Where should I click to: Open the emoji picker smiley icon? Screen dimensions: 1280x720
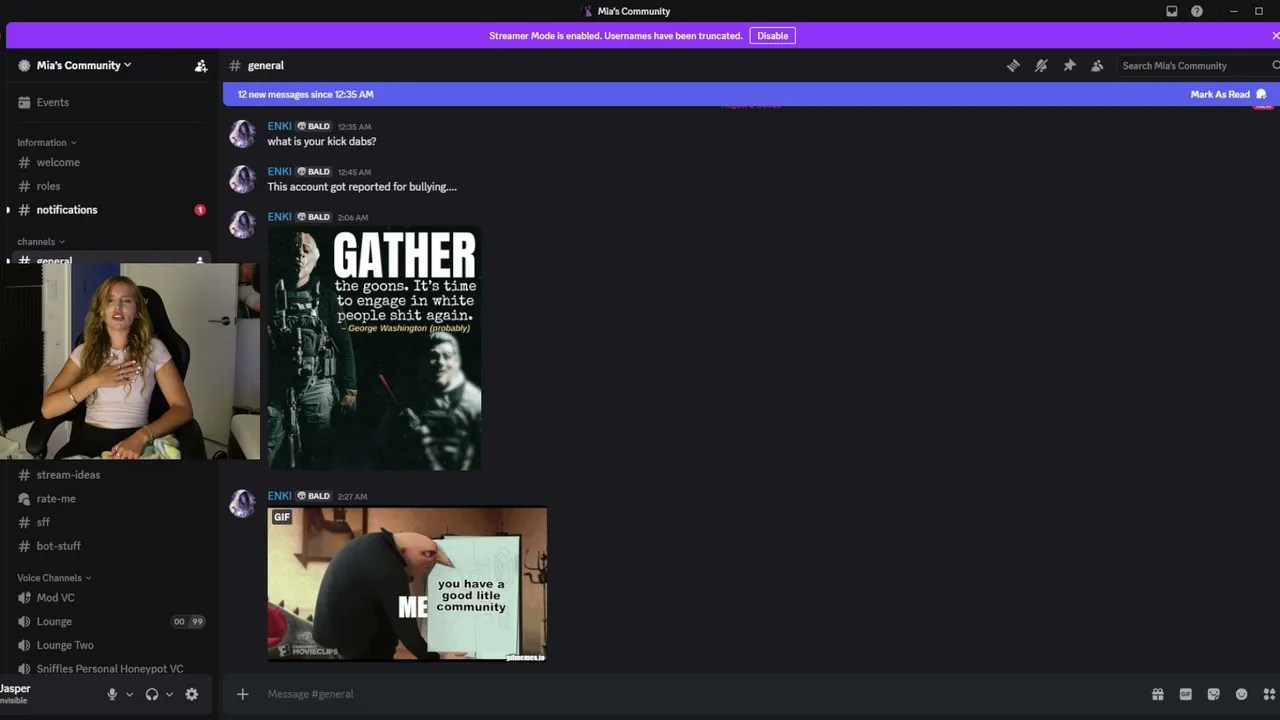tap(1241, 694)
